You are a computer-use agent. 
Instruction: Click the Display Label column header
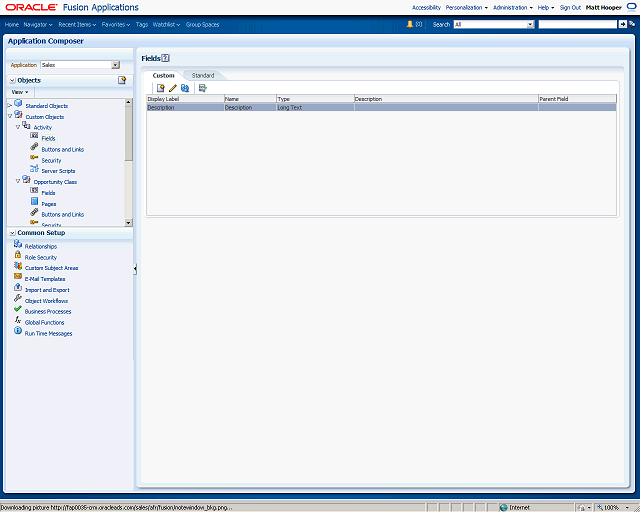tap(185, 99)
